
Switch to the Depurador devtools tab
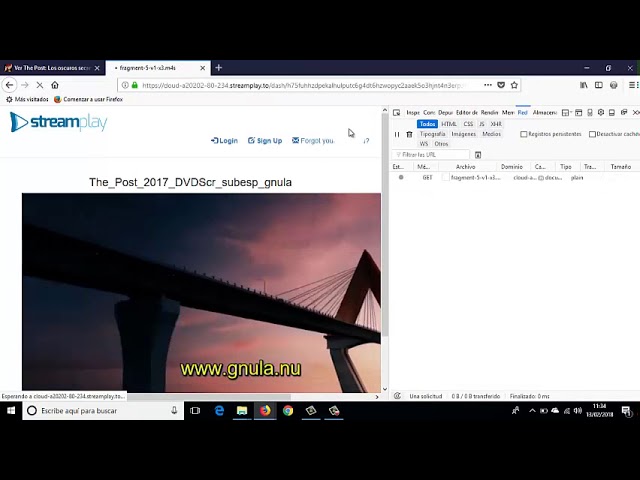[x=445, y=113]
